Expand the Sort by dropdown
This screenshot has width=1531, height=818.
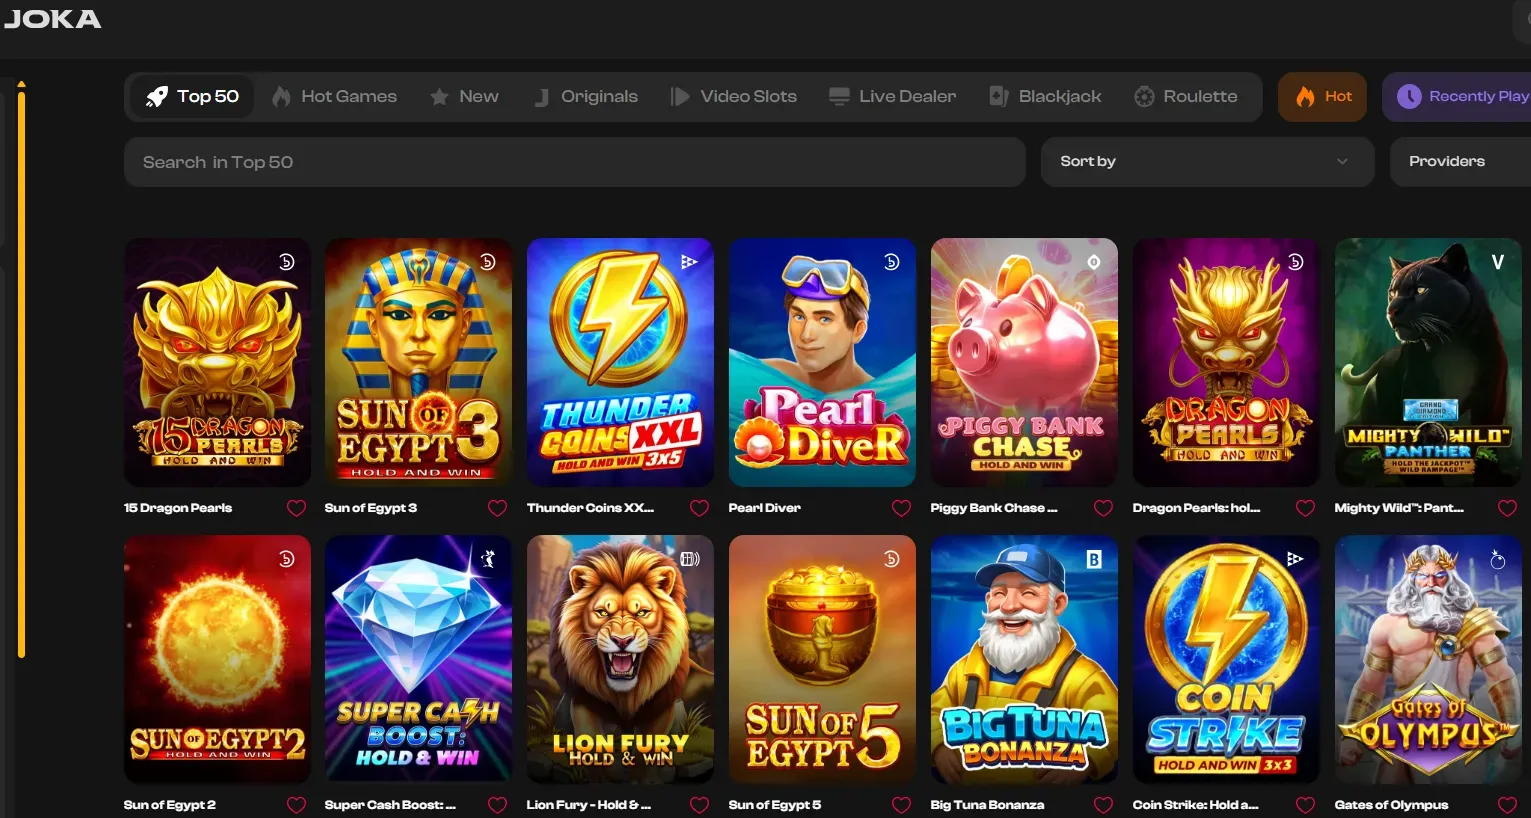(1207, 162)
